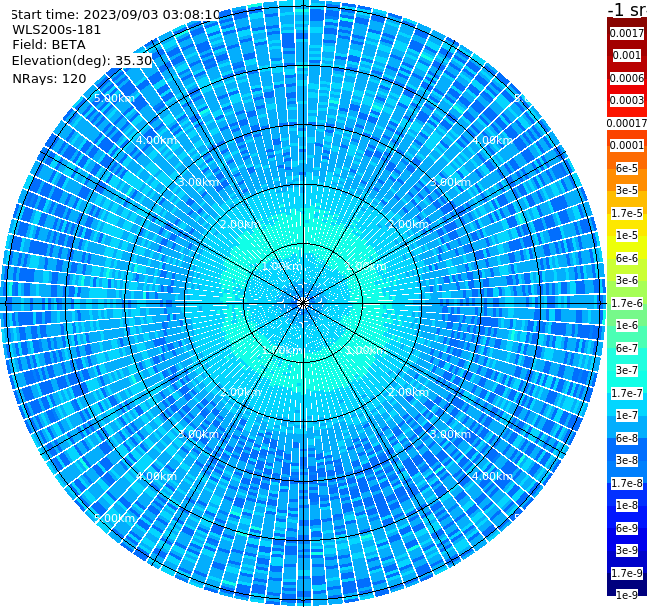647x607 pixels.
Task: Click the 3e-6 colorbar label
Action: point(627,280)
